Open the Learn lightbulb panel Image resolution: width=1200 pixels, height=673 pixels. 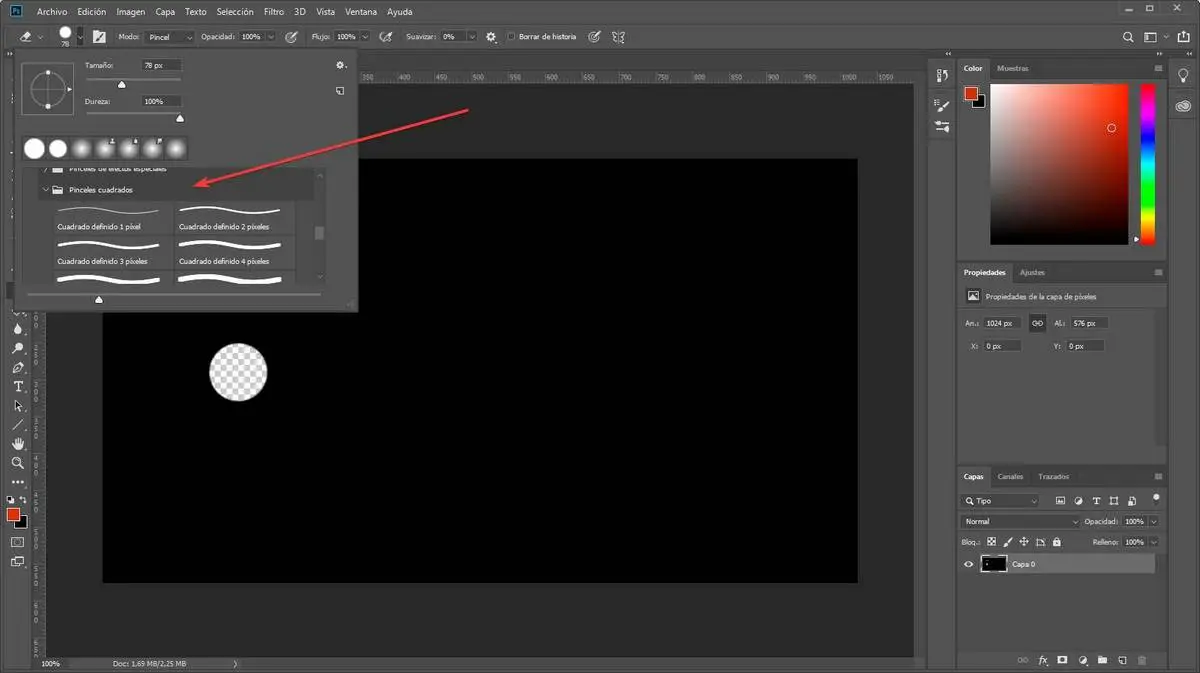[x=1184, y=76]
